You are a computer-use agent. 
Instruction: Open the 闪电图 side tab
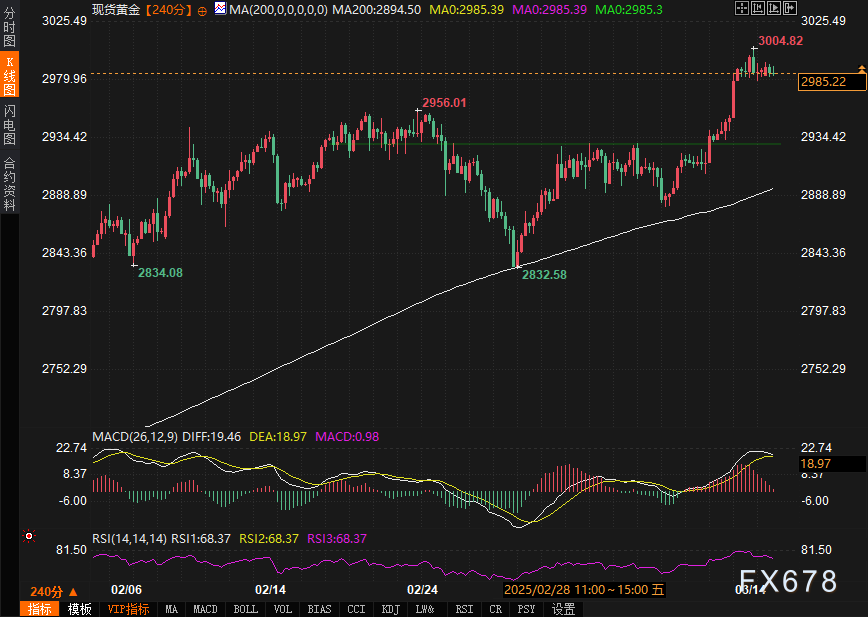9,123
